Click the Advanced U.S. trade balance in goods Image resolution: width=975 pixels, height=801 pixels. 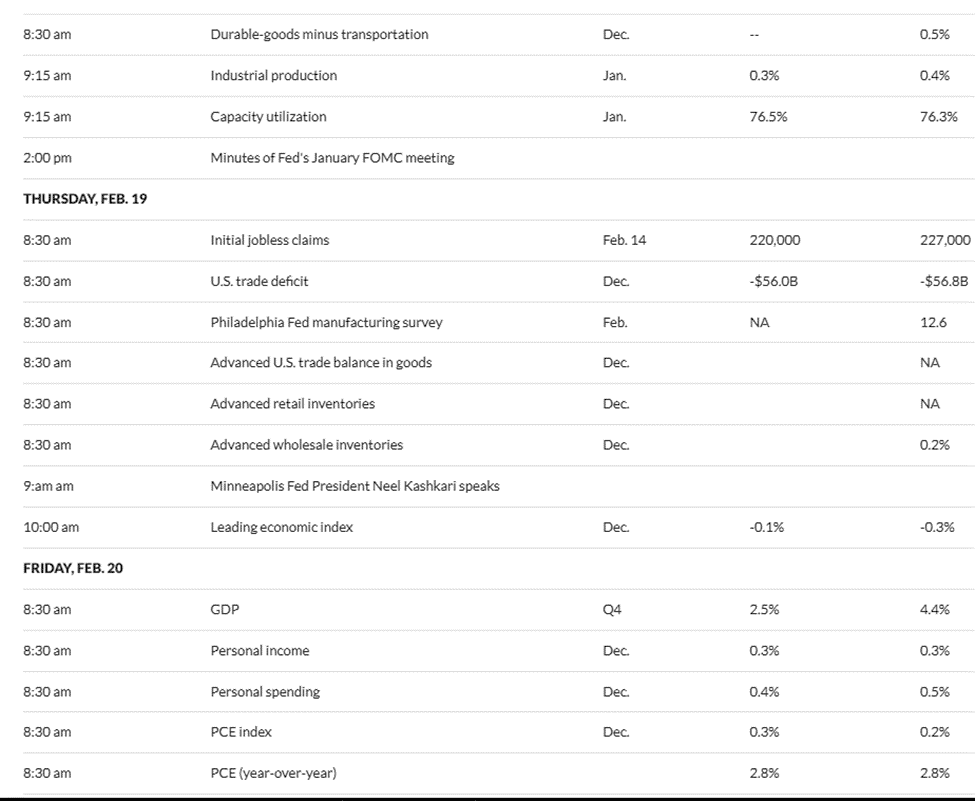pyautogui.click(x=321, y=363)
